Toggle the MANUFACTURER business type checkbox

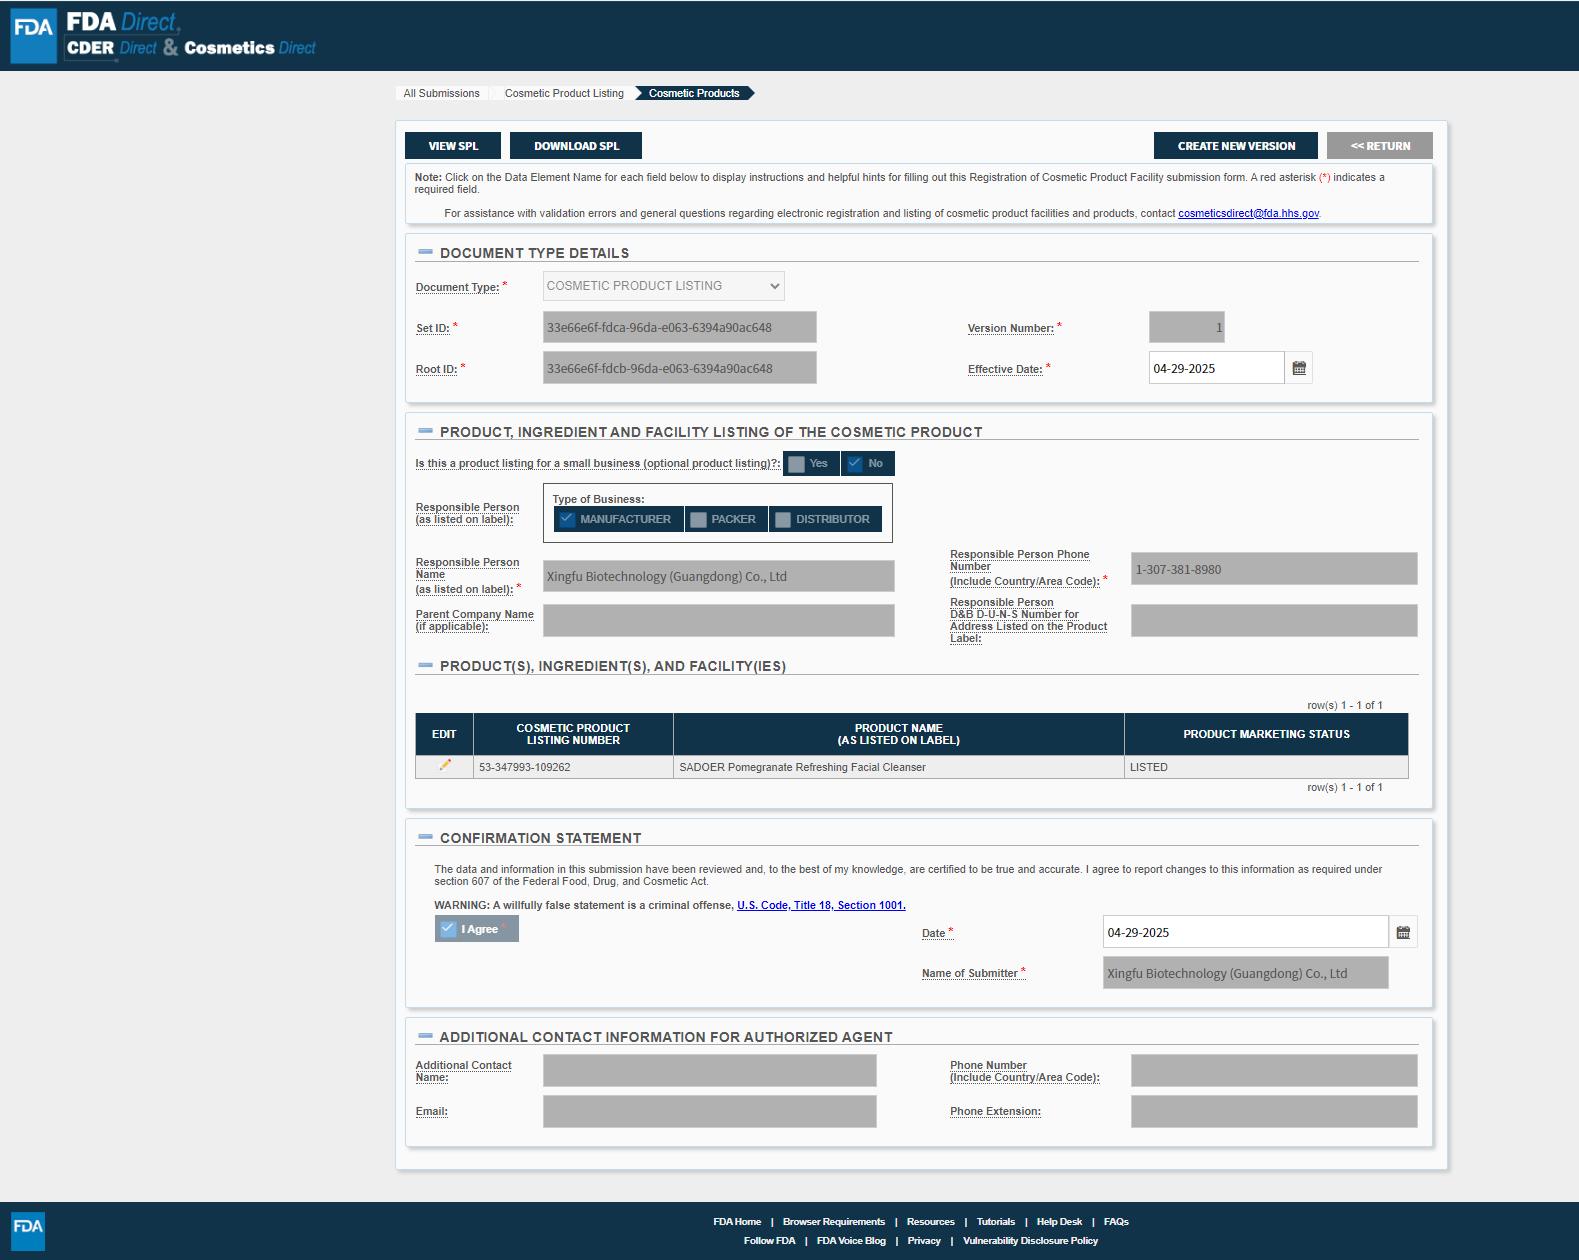pos(567,519)
